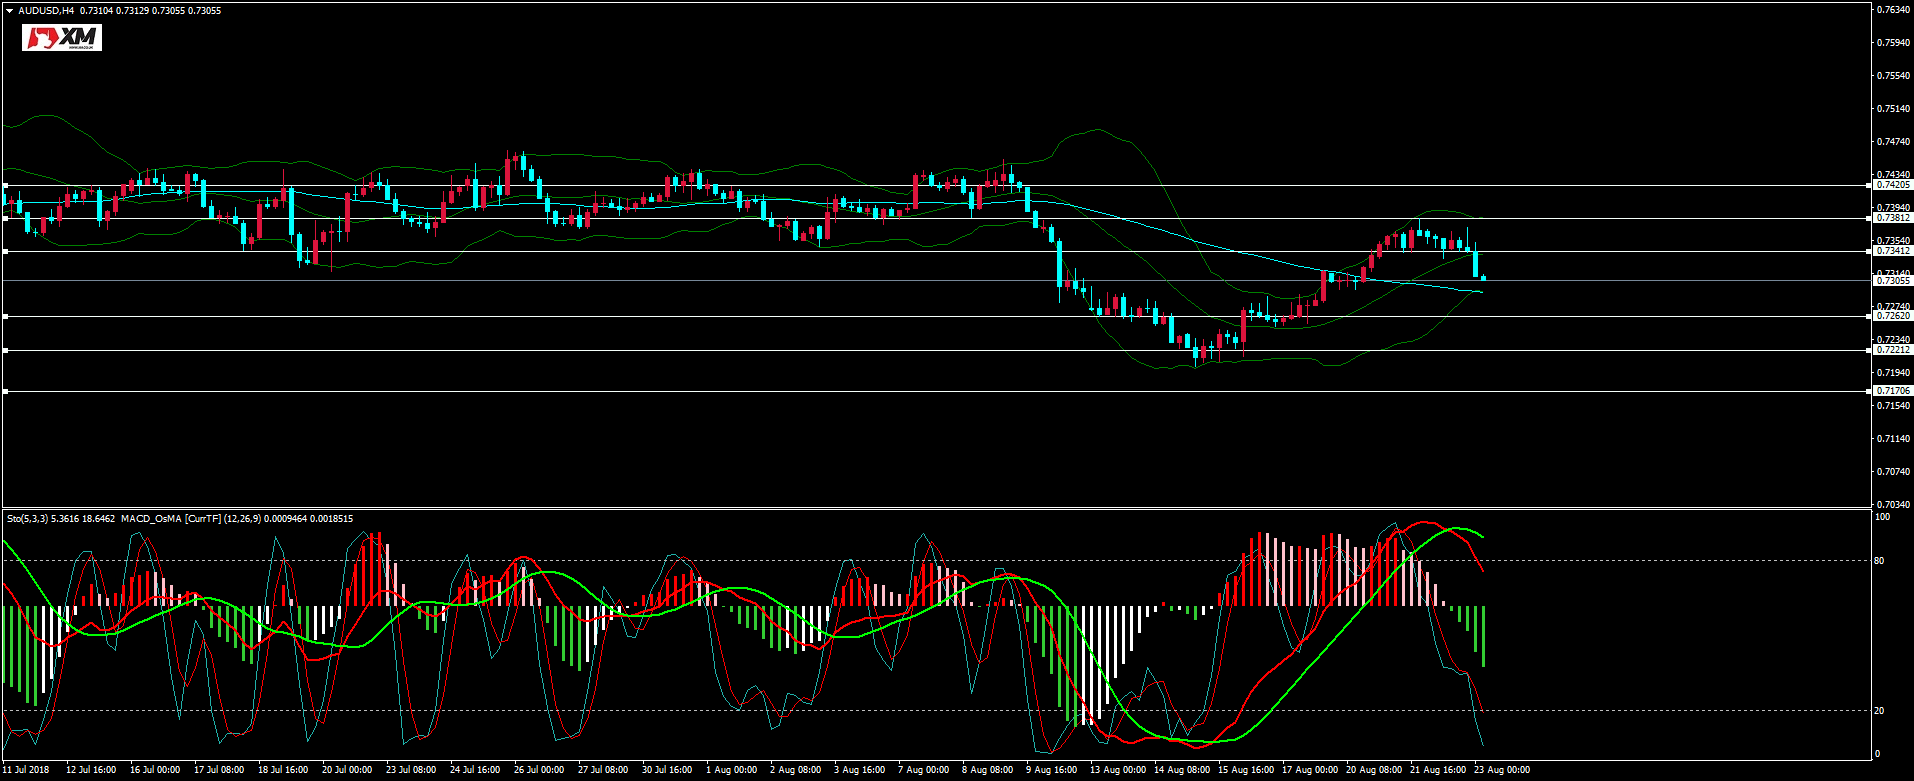Select the 0.72212 horizontal line price tag

[x=1893, y=350]
